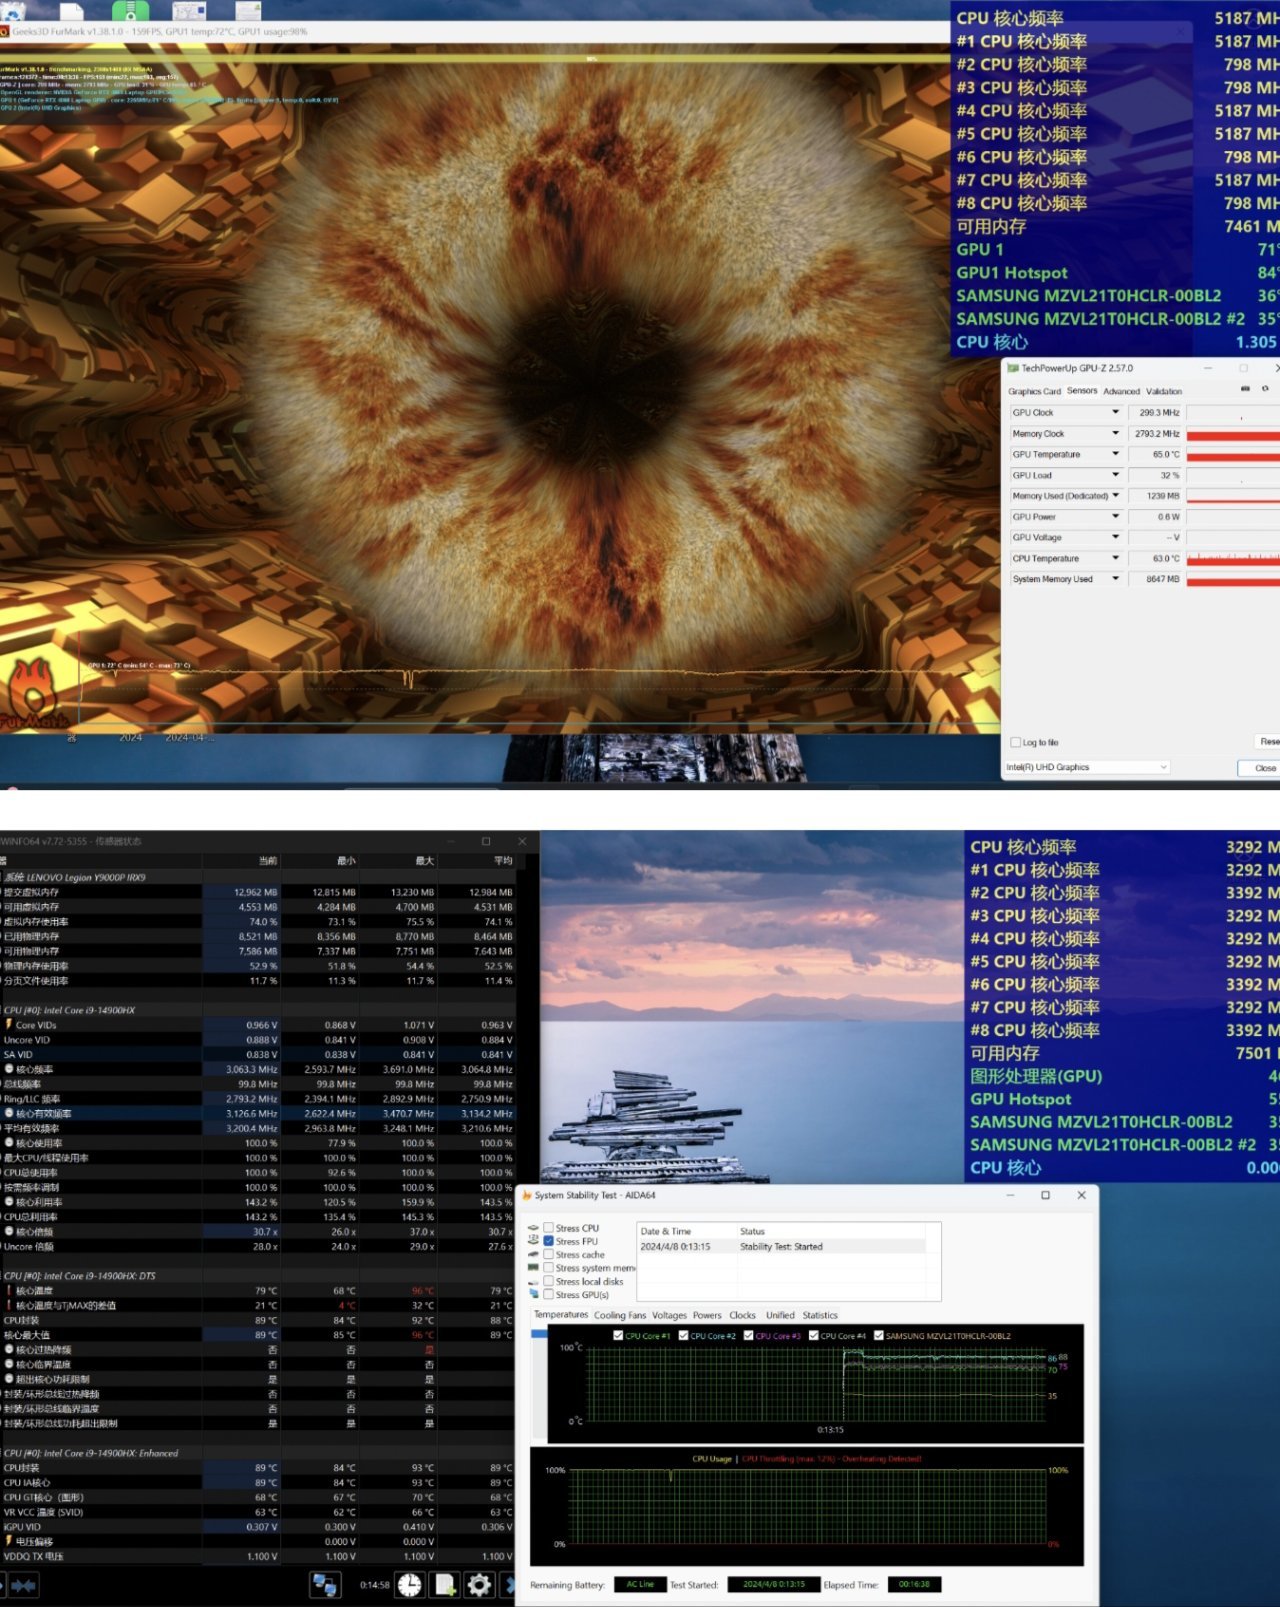Toggle the CPU Core #2 graph checkbox
This screenshot has width=1280, height=1607.
point(683,1335)
